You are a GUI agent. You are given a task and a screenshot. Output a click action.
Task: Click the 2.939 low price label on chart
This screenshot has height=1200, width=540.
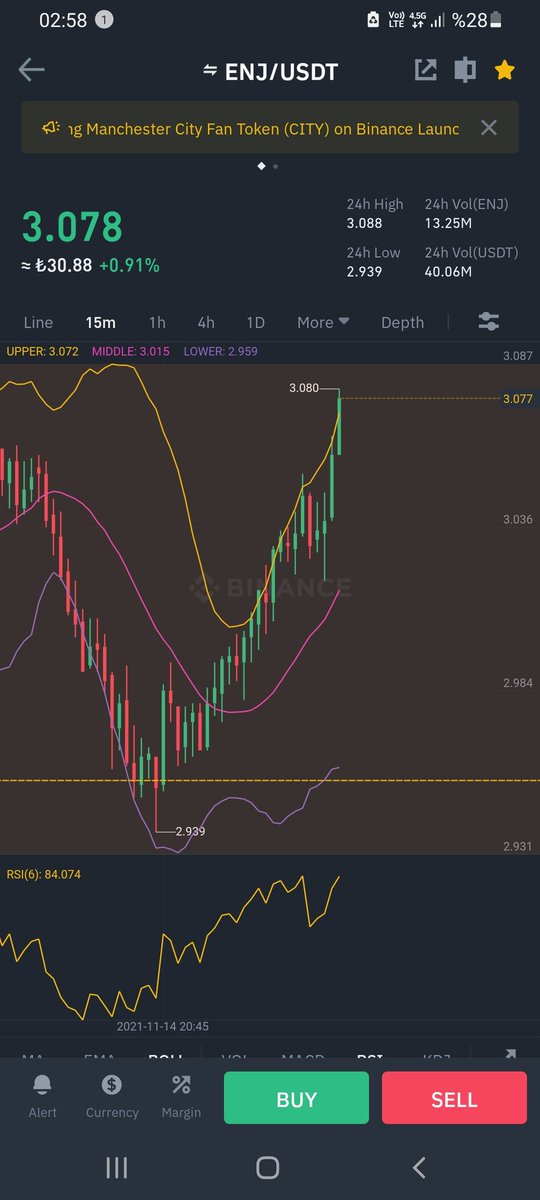(190, 831)
